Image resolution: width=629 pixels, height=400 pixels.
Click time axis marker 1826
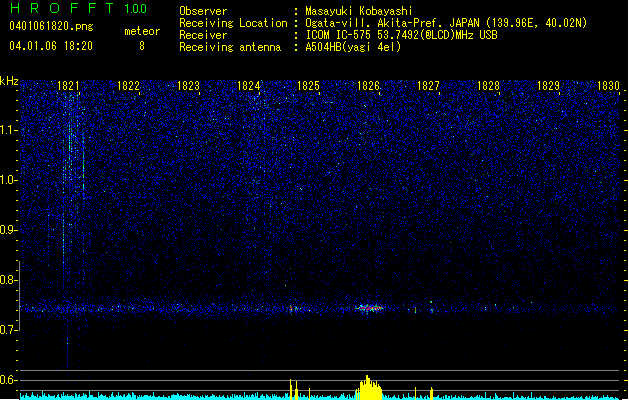[368, 86]
